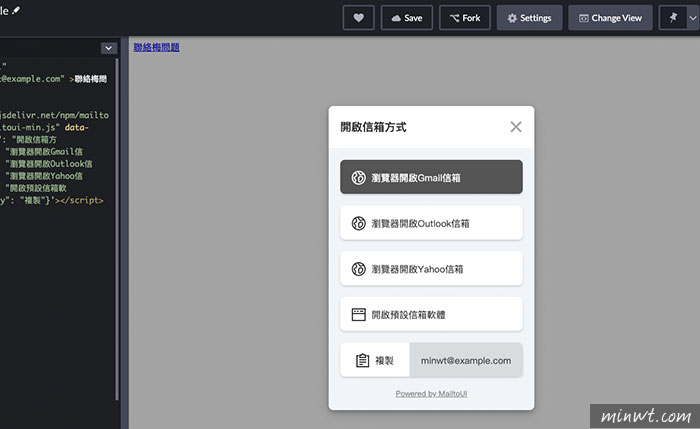Click Change View button
This screenshot has width=700, height=429.
610,18
